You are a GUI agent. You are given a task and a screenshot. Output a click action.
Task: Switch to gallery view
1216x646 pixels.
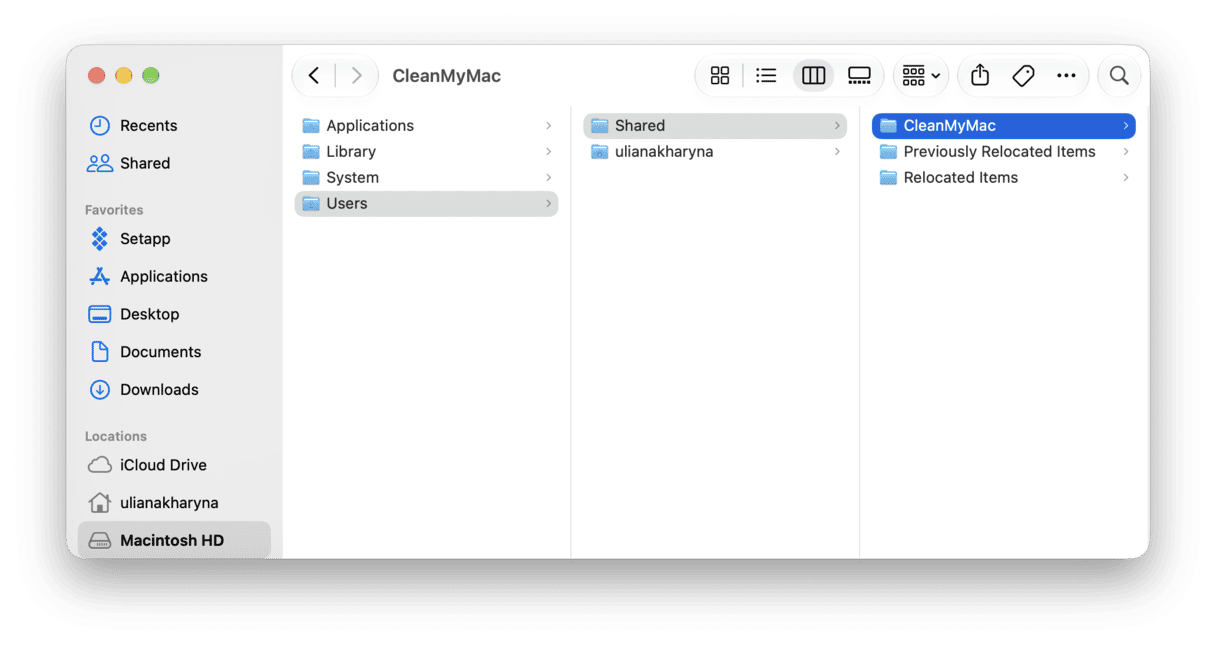coord(859,76)
